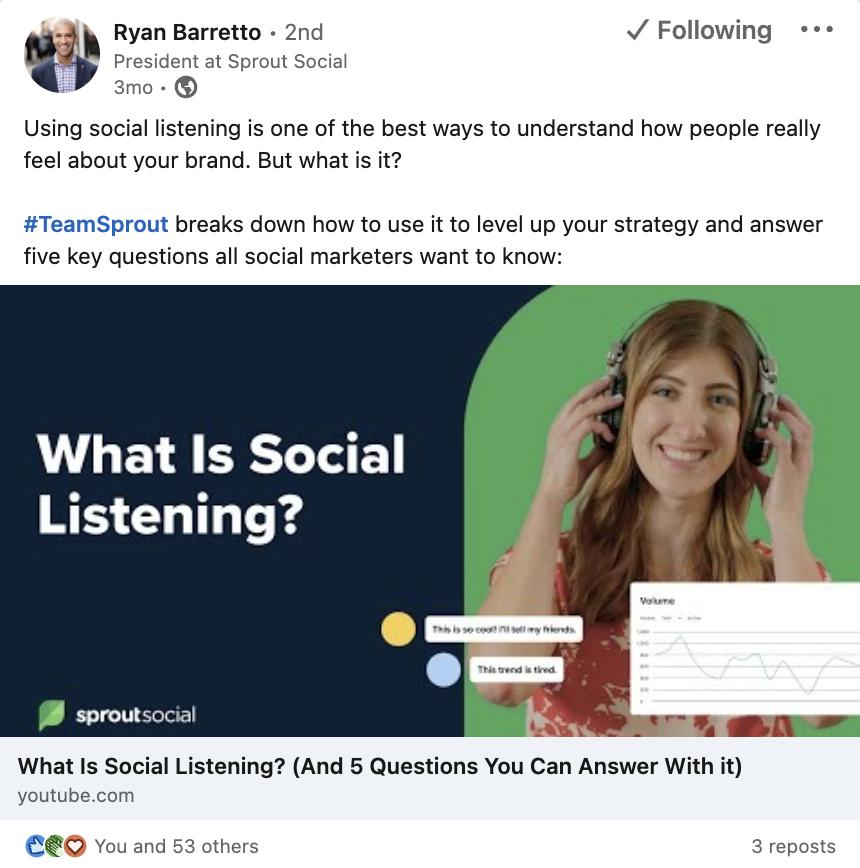The height and width of the screenshot is (868, 860).
Task: Click "President at Sprout Social" headline
Action: click(230, 61)
